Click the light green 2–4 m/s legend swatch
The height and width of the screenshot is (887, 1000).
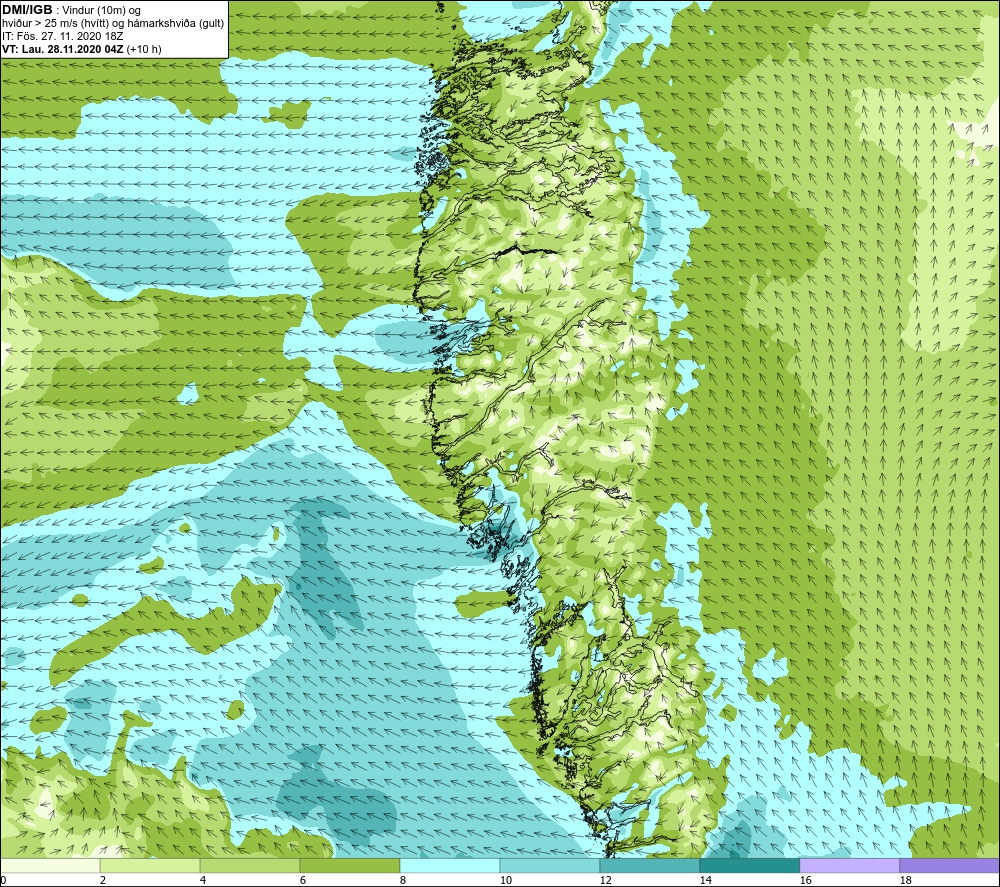pos(150,865)
